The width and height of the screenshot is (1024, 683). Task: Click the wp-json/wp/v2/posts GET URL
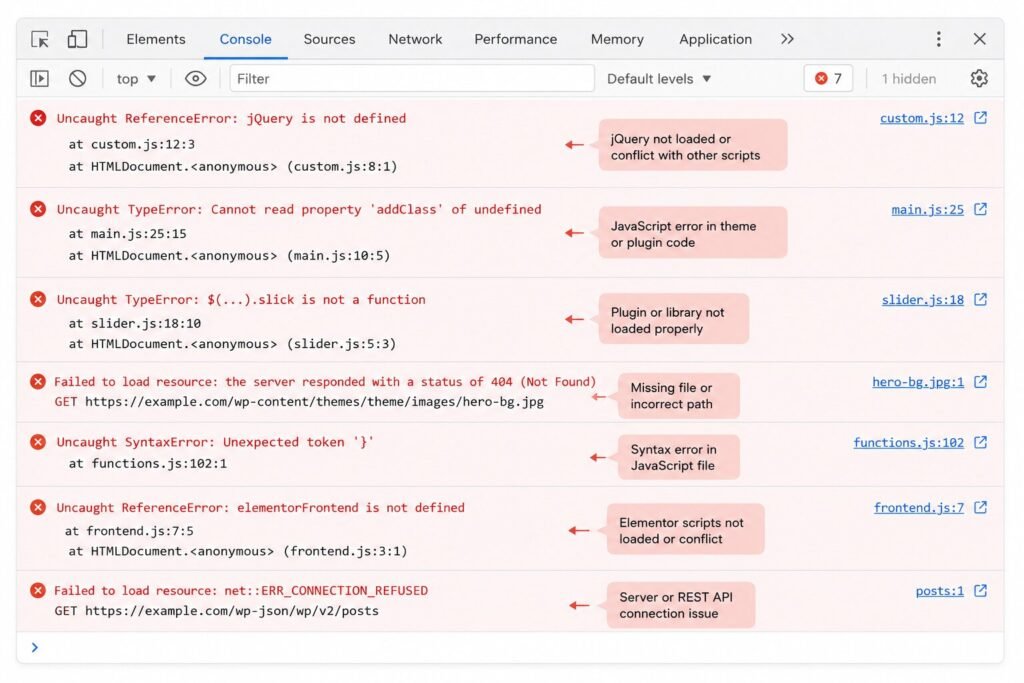coord(216,611)
